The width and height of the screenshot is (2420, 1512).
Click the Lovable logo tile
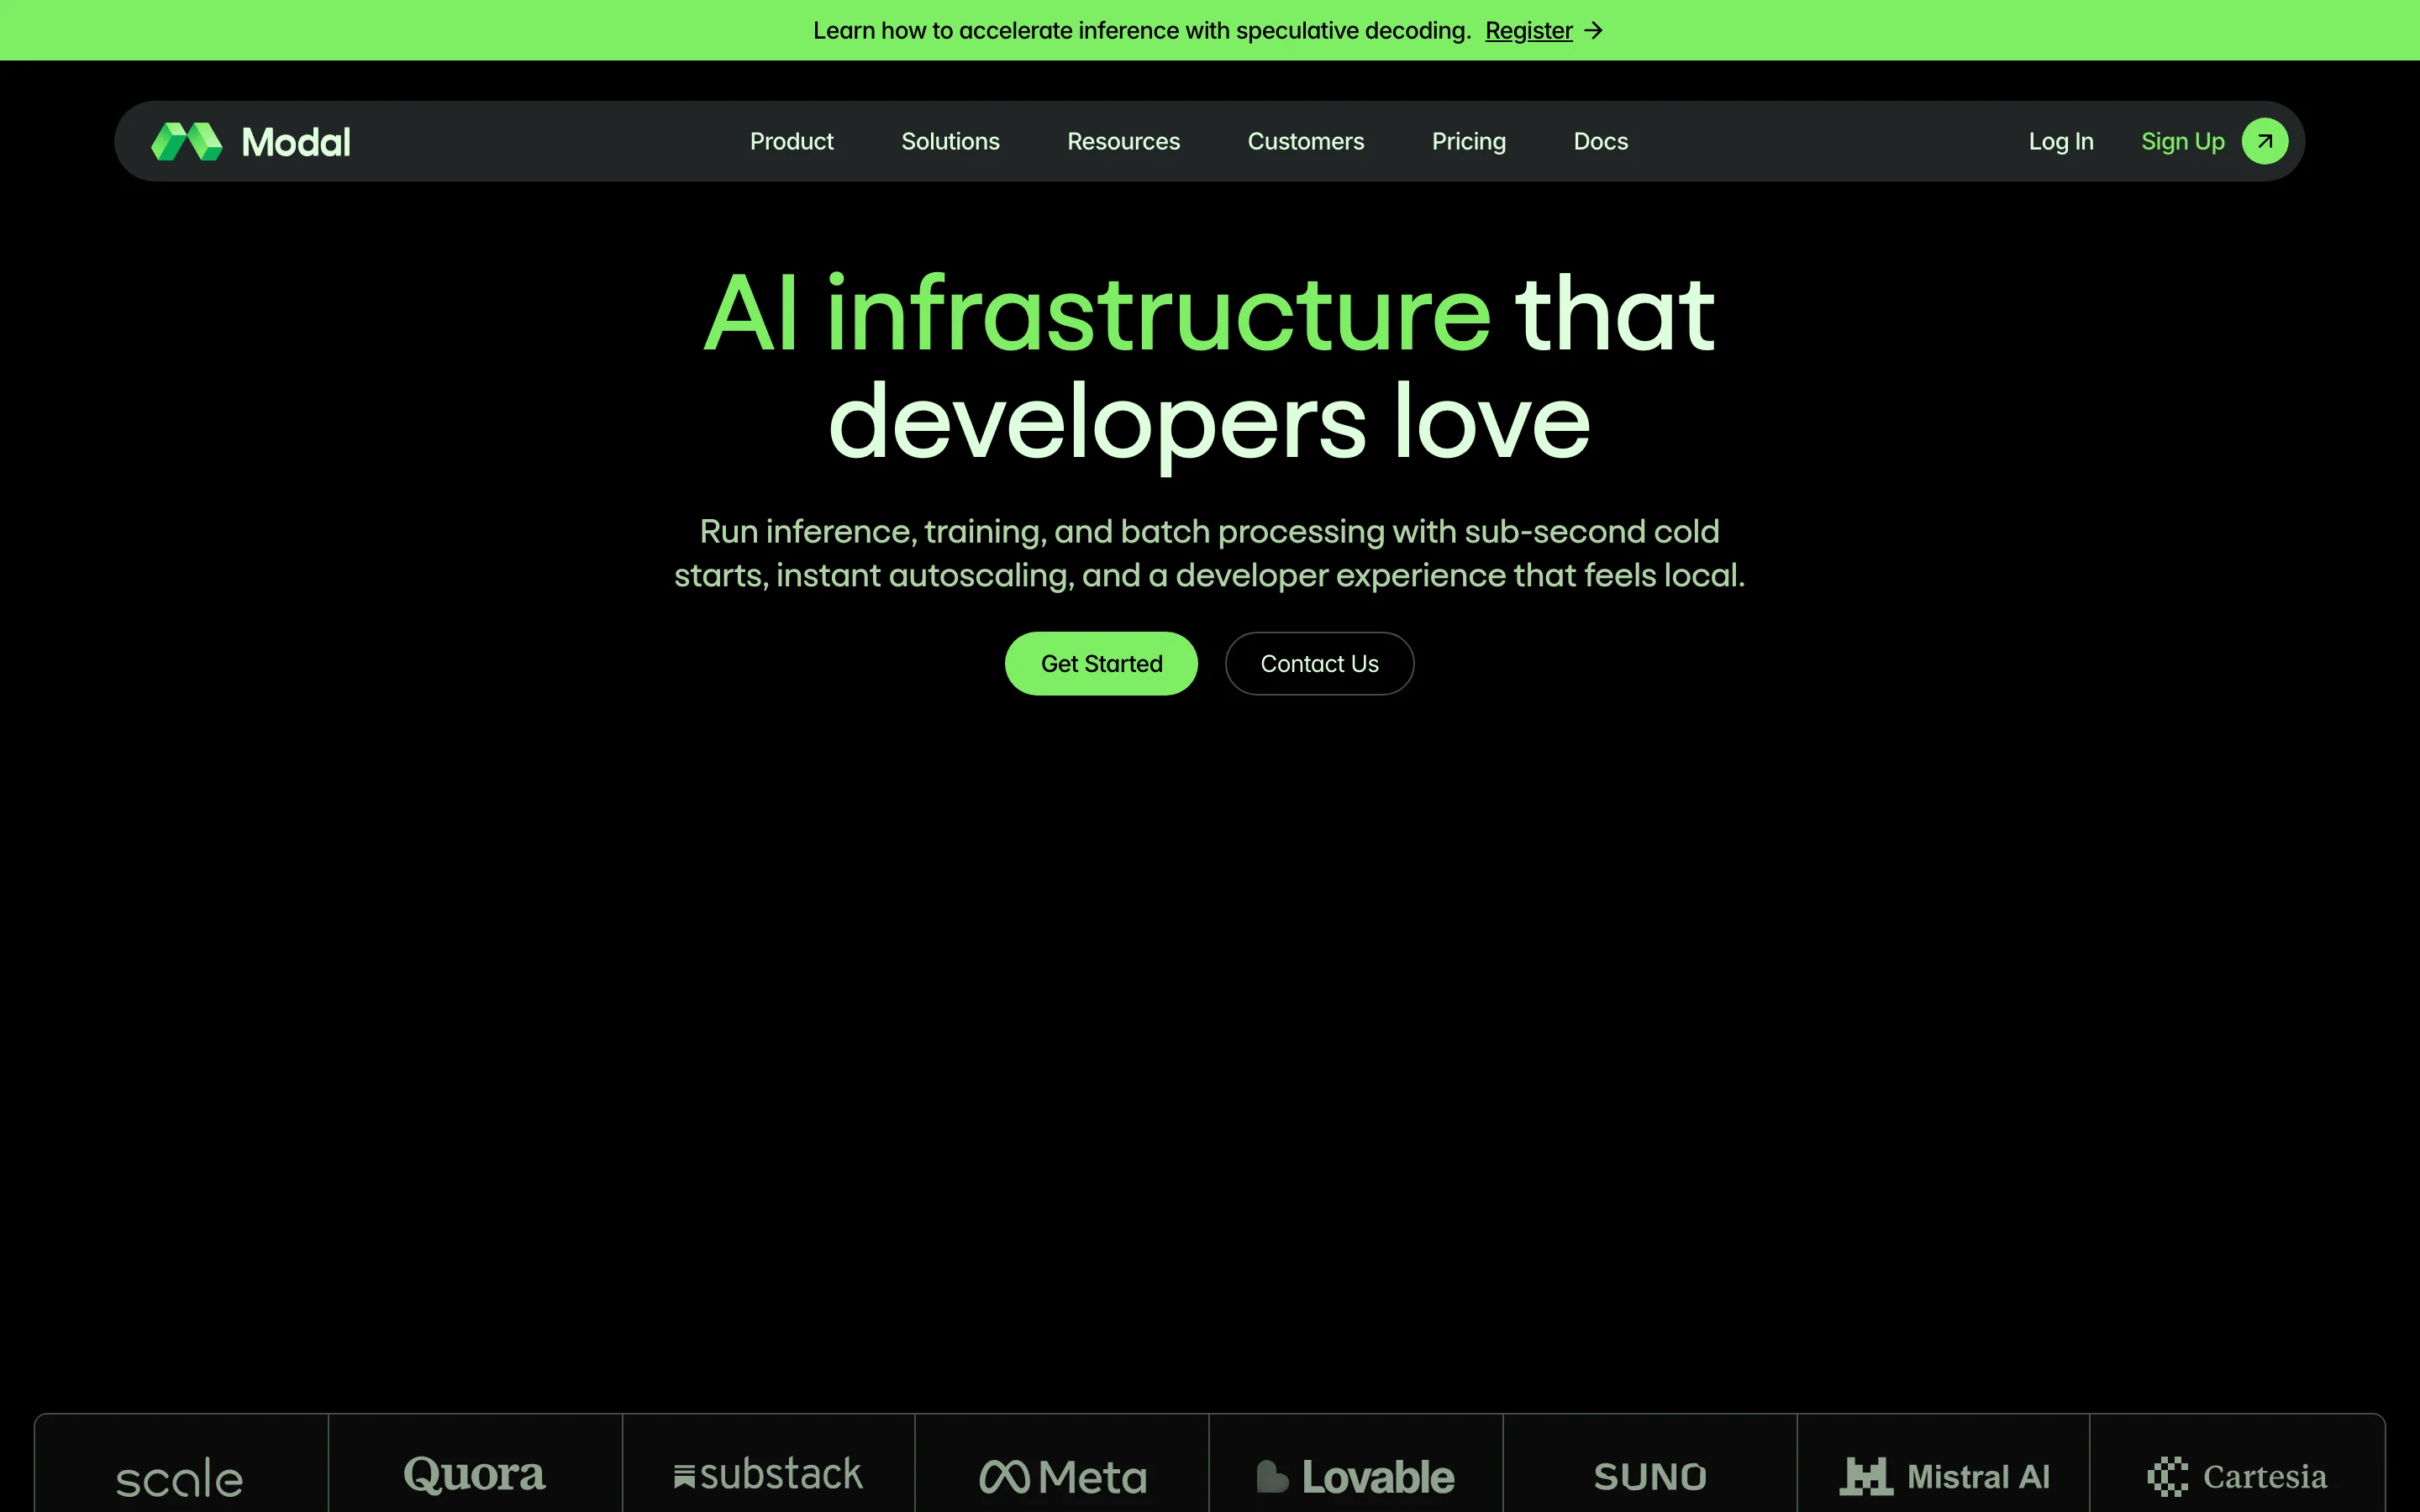tap(1355, 1476)
